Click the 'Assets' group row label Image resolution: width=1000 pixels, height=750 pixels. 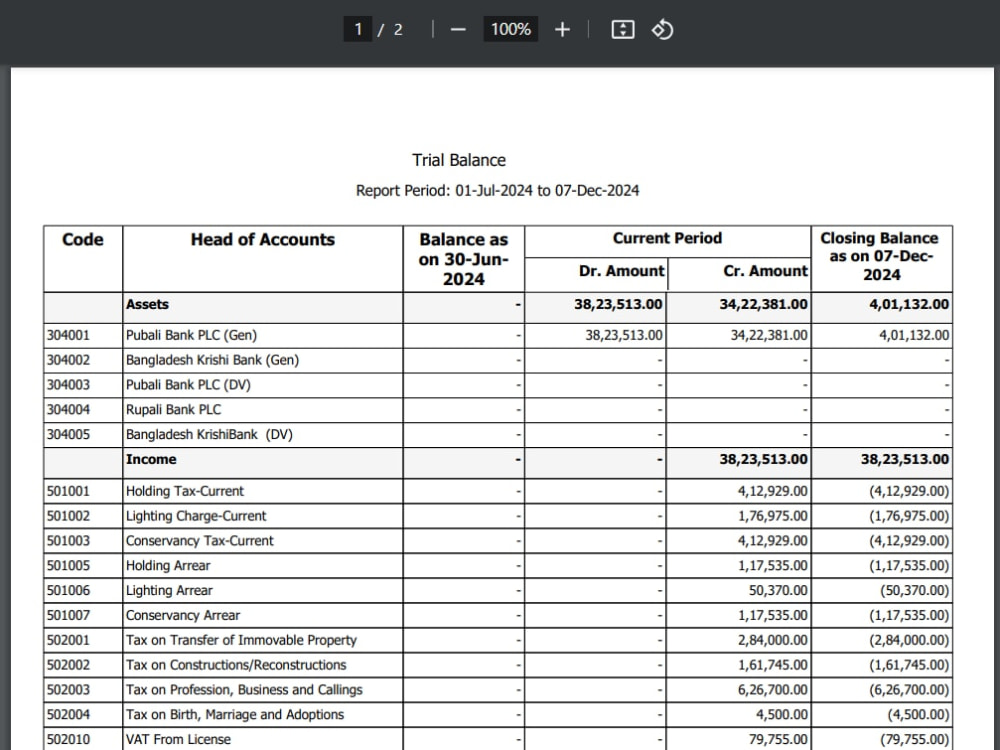click(x=147, y=304)
